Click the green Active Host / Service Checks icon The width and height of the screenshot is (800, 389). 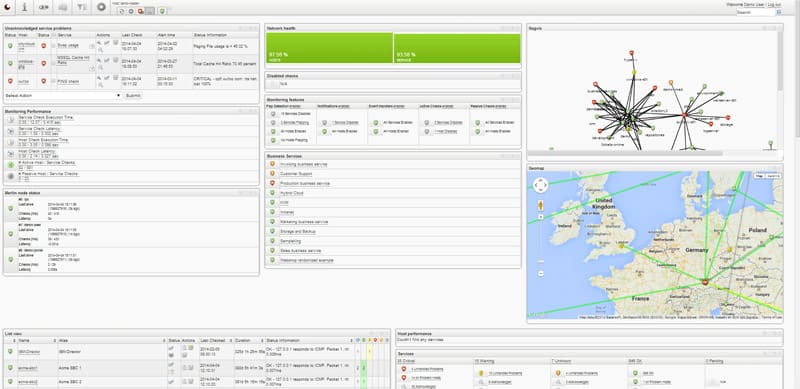coord(11,165)
